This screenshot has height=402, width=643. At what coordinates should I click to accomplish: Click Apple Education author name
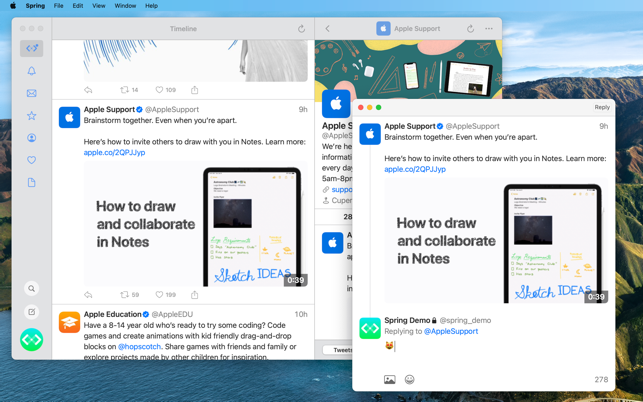(112, 314)
